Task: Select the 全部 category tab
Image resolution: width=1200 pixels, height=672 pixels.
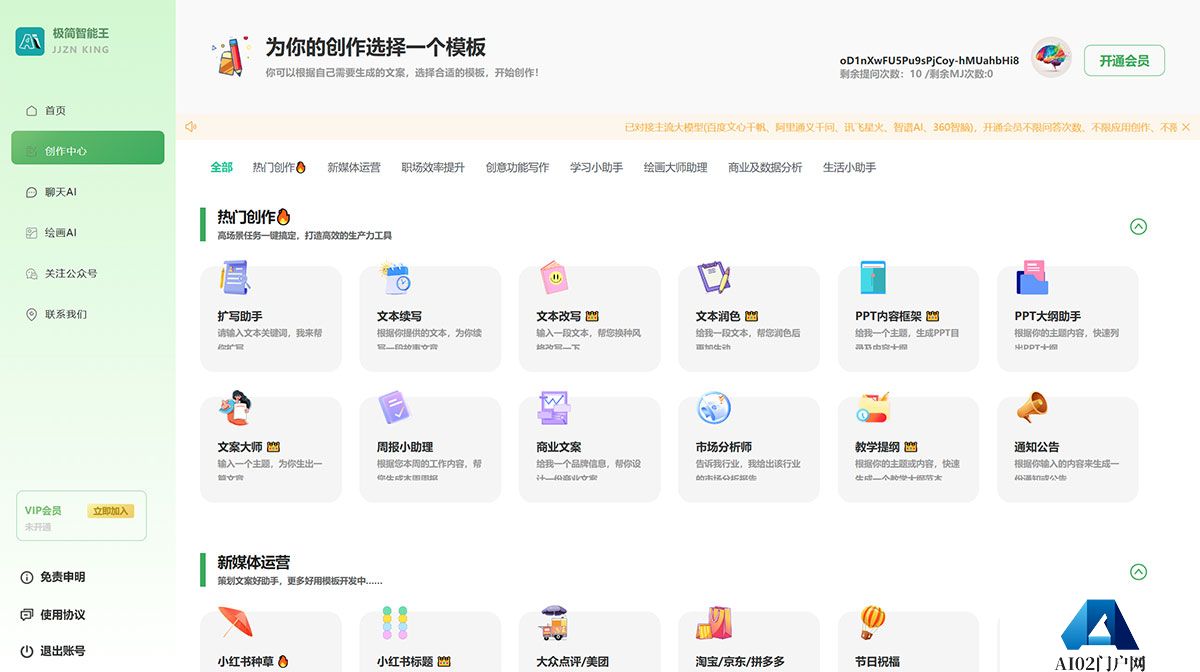Action: (x=221, y=168)
